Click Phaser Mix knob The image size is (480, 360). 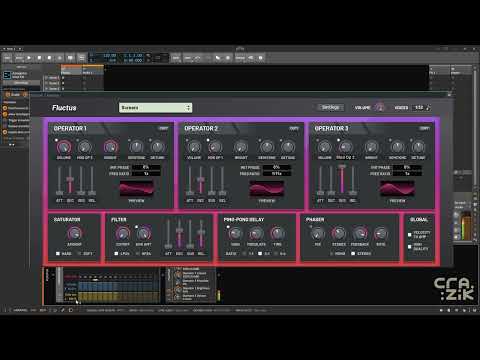318,234
